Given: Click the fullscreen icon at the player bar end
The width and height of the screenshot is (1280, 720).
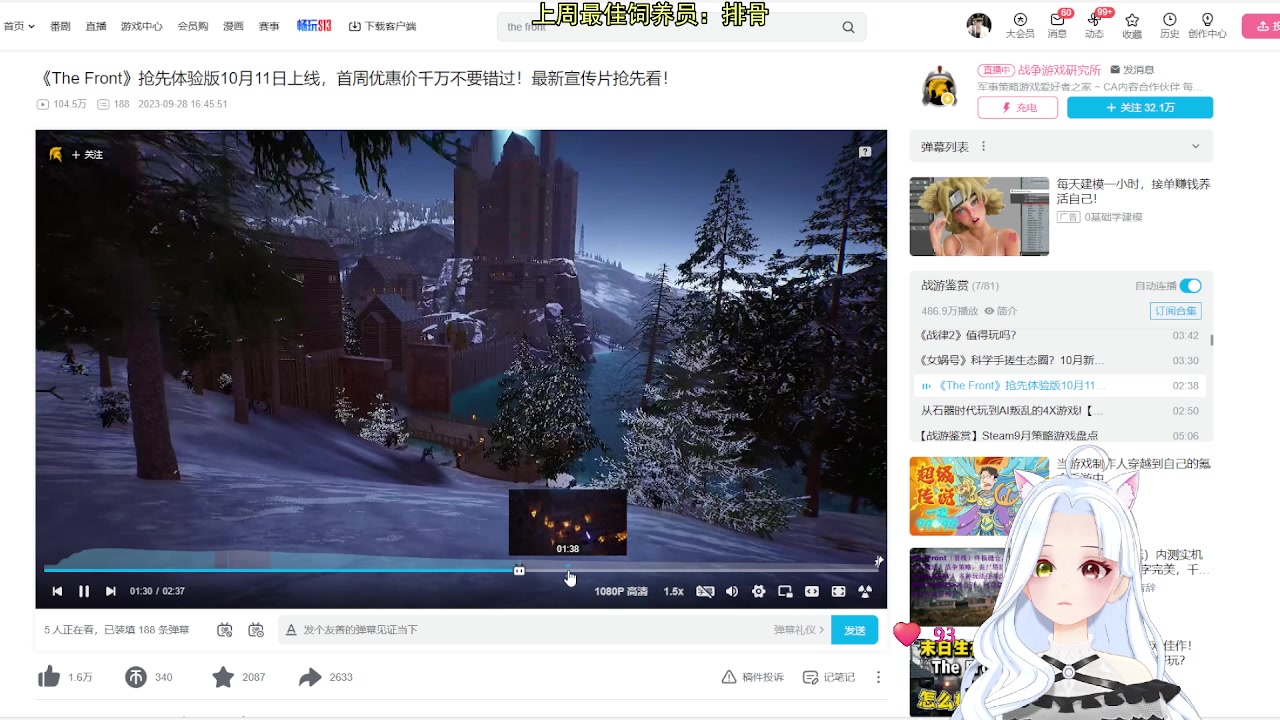Looking at the screenshot, I should [x=866, y=591].
